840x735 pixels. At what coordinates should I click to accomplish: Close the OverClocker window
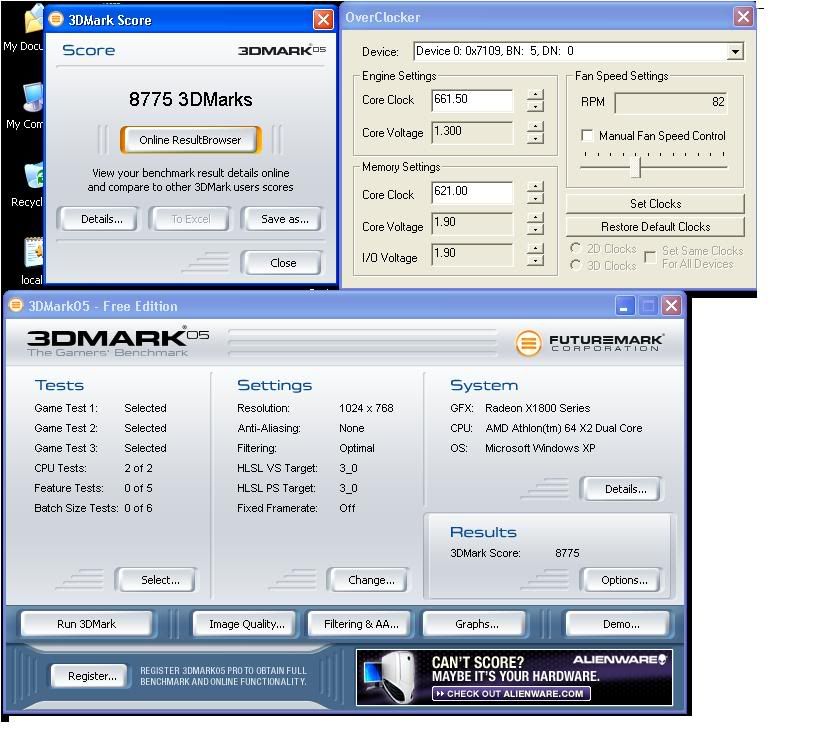coord(743,17)
